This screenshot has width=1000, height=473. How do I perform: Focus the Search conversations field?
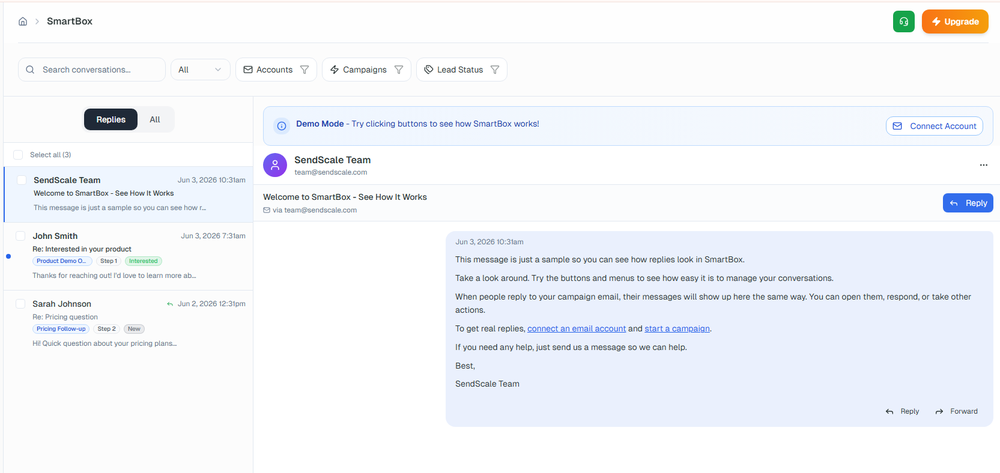92,69
